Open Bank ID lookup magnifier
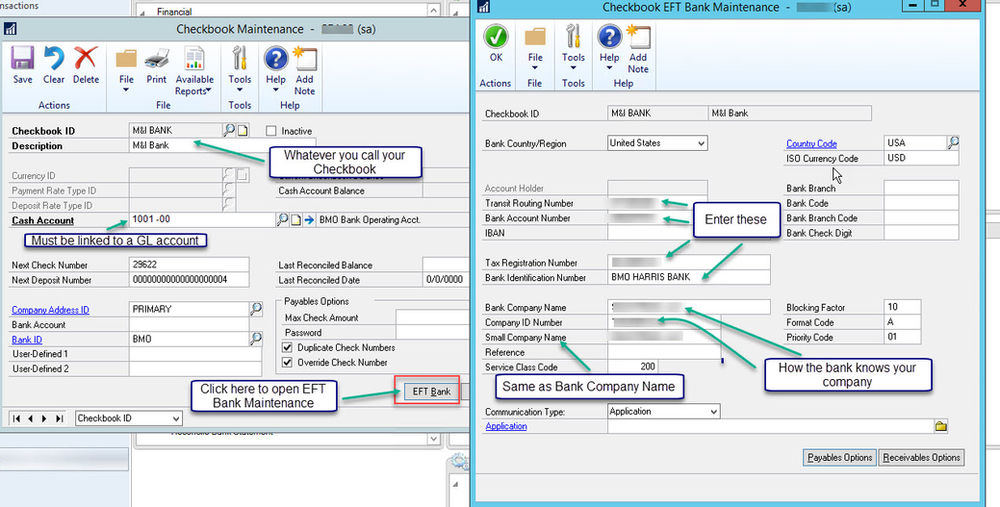This screenshot has width=1000, height=507. [x=256, y=339]
